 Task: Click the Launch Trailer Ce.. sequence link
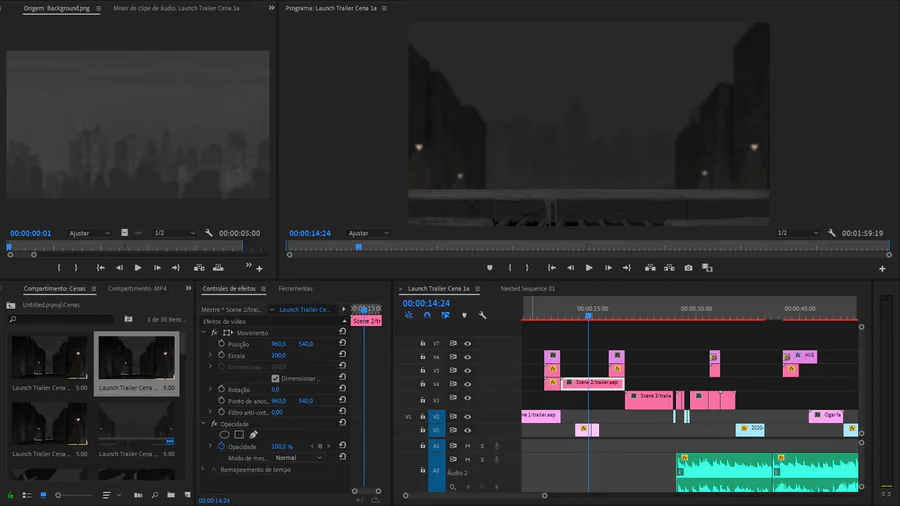click(x=304, y=309)
